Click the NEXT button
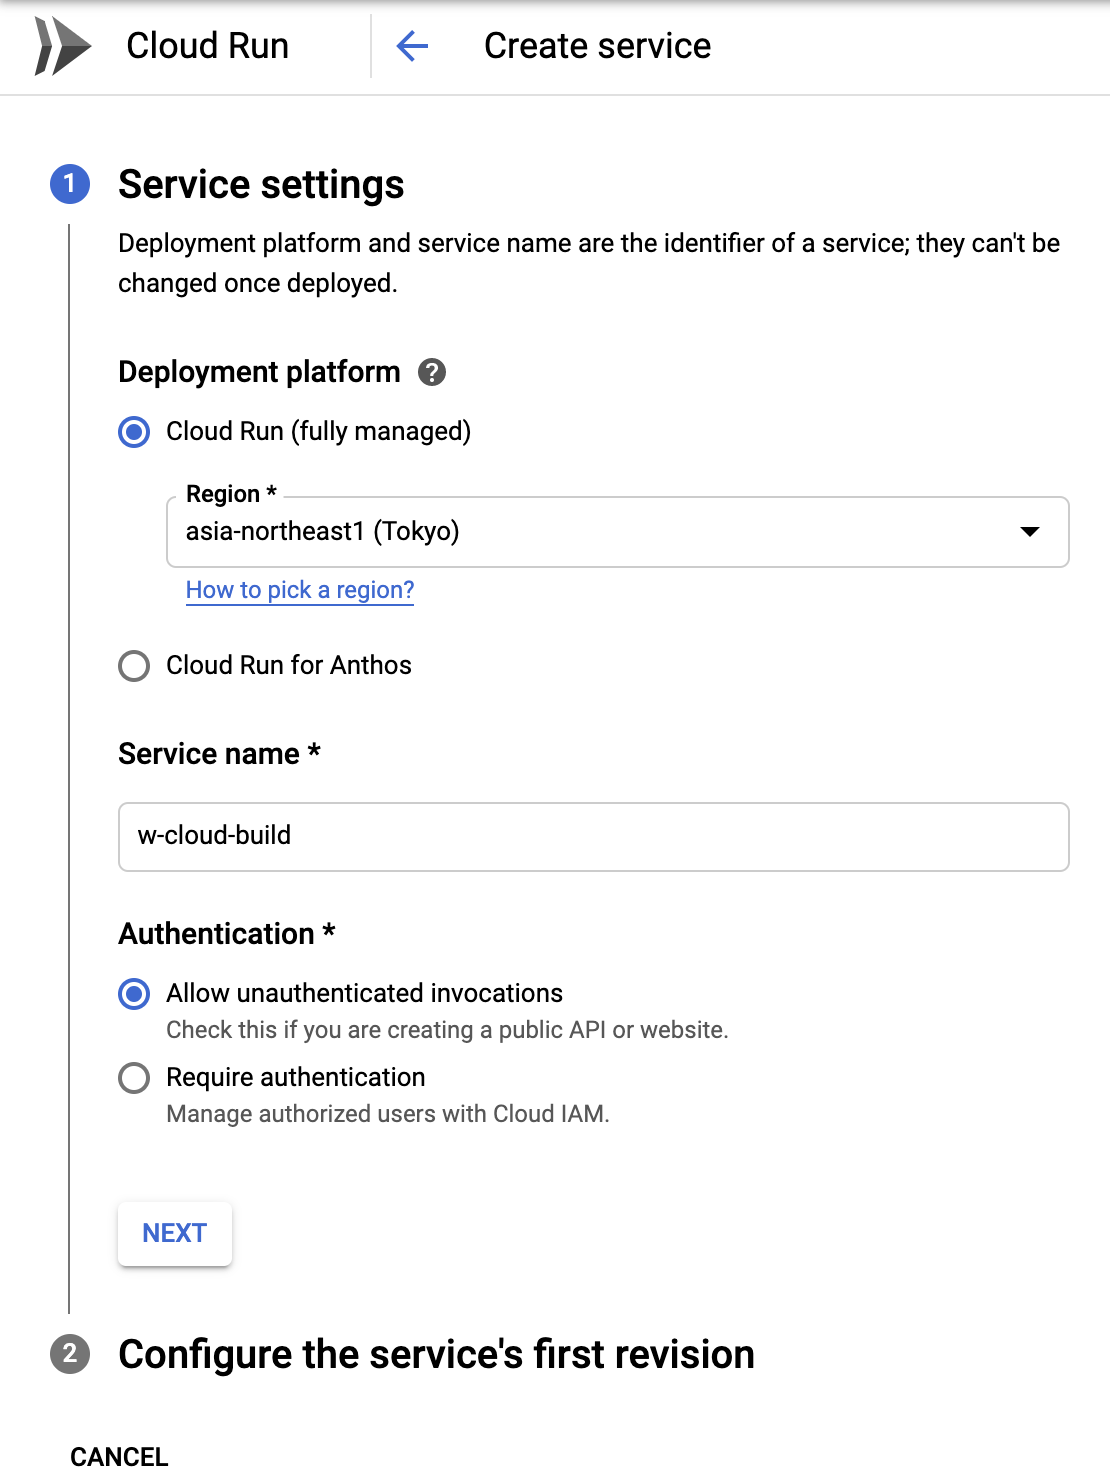1110x1484 pixels. (x=175, y=1234)
